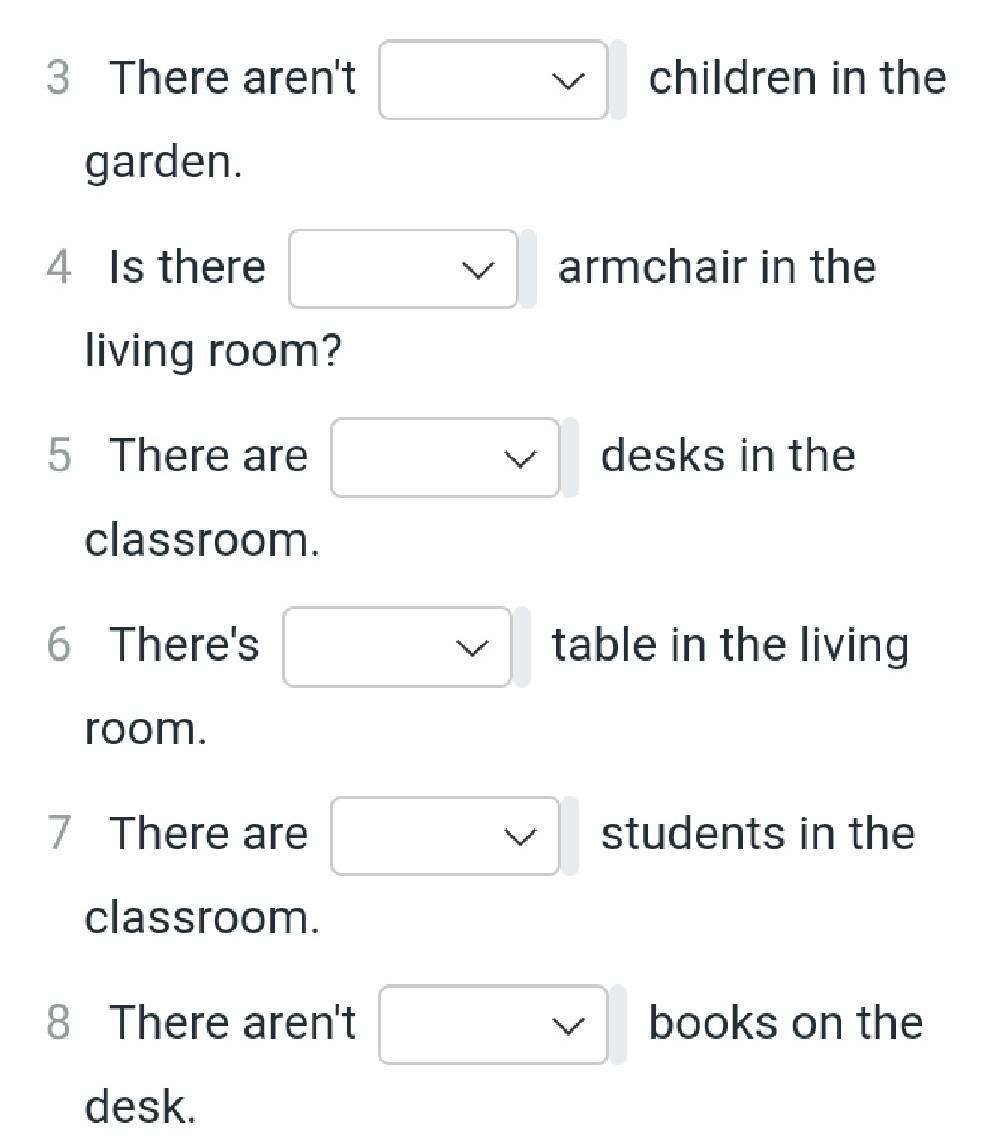Click the chevron arrow in question 6's dropdown
Screen dimensions: 1002x1147
(x=472, y=648)
